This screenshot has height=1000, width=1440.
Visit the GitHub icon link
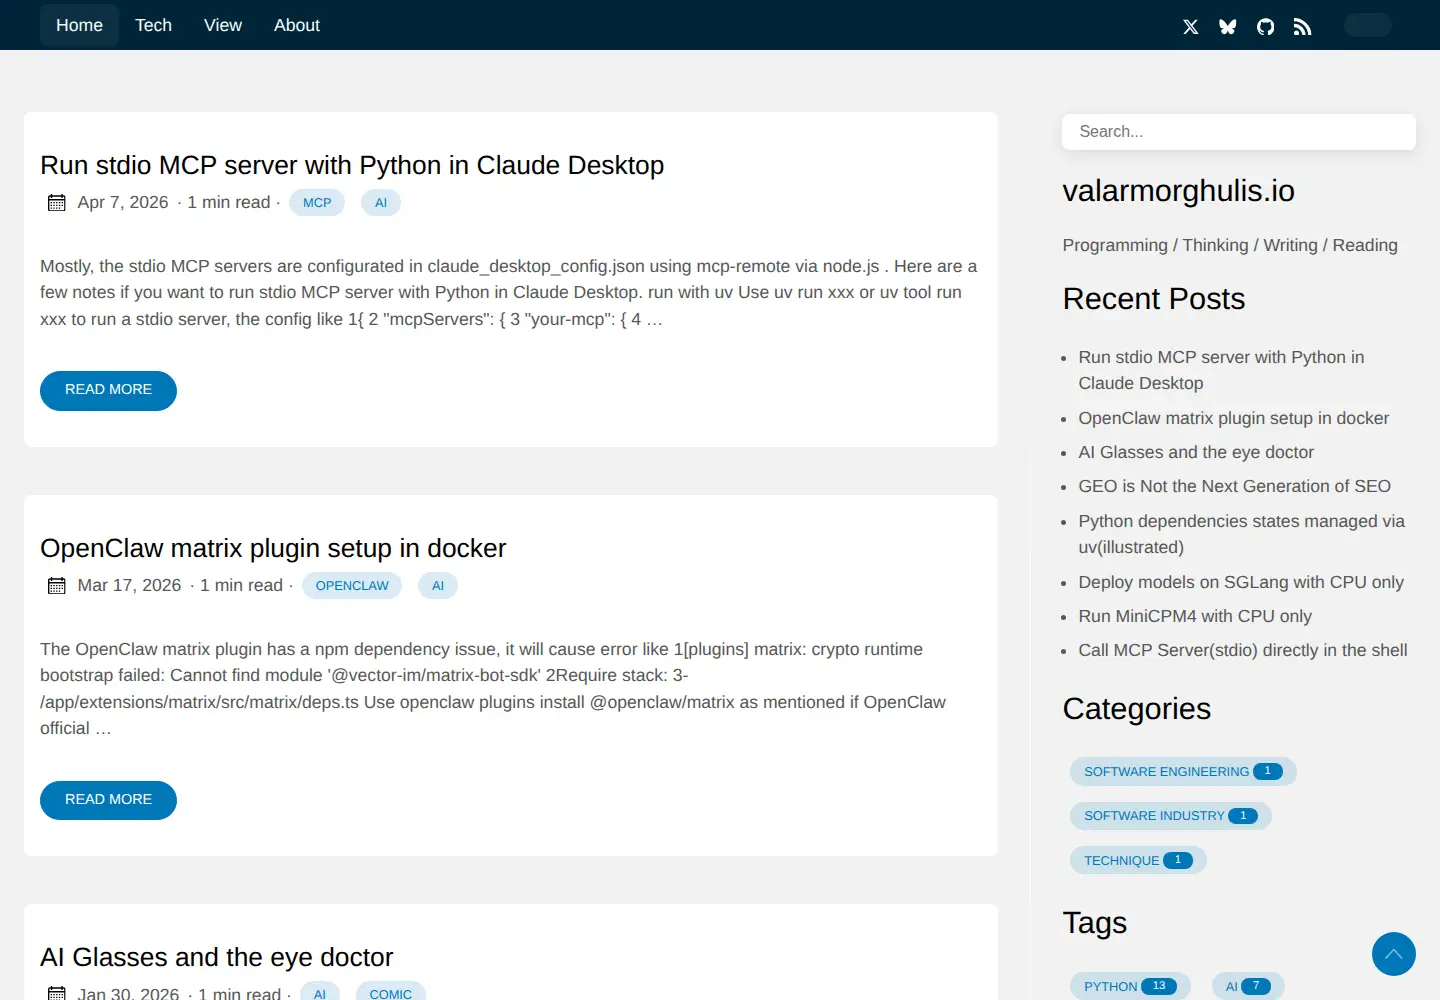[1266, 27]
